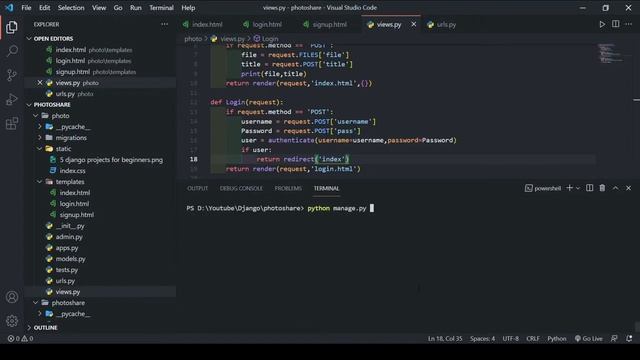Viewport: 640px width, 360px height.
Task: Run the Python file with play icon
Action: pyautogui.click(x=602, y=24)
